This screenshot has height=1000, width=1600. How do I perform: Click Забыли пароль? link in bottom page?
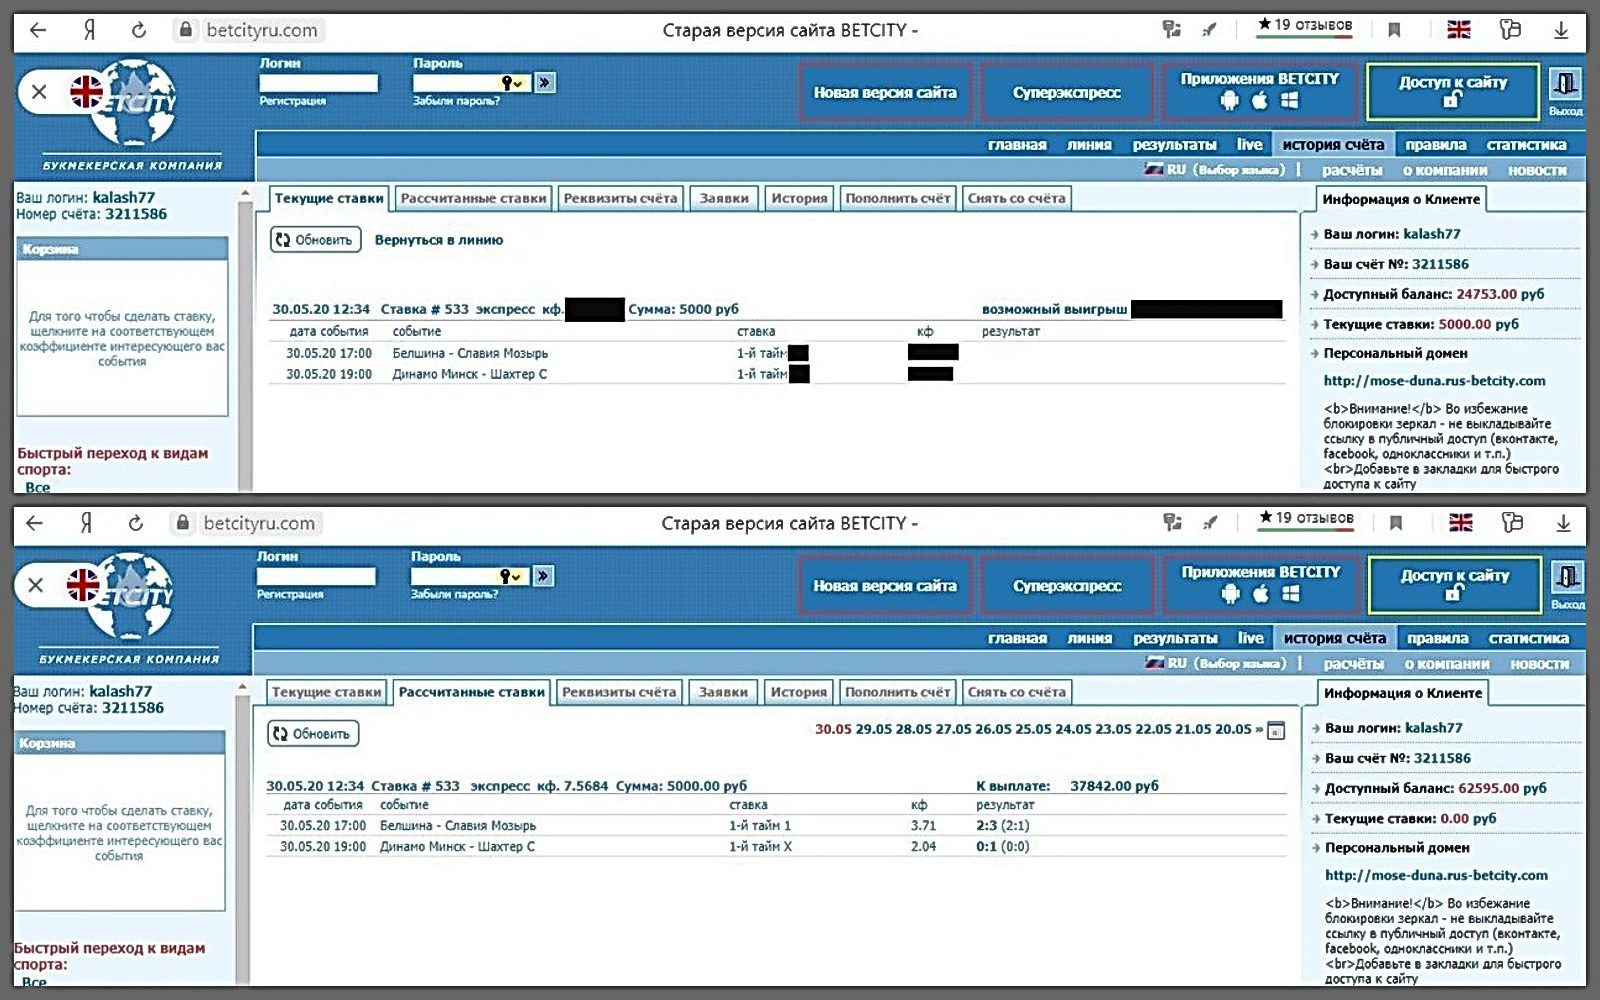tap(454, 594)
